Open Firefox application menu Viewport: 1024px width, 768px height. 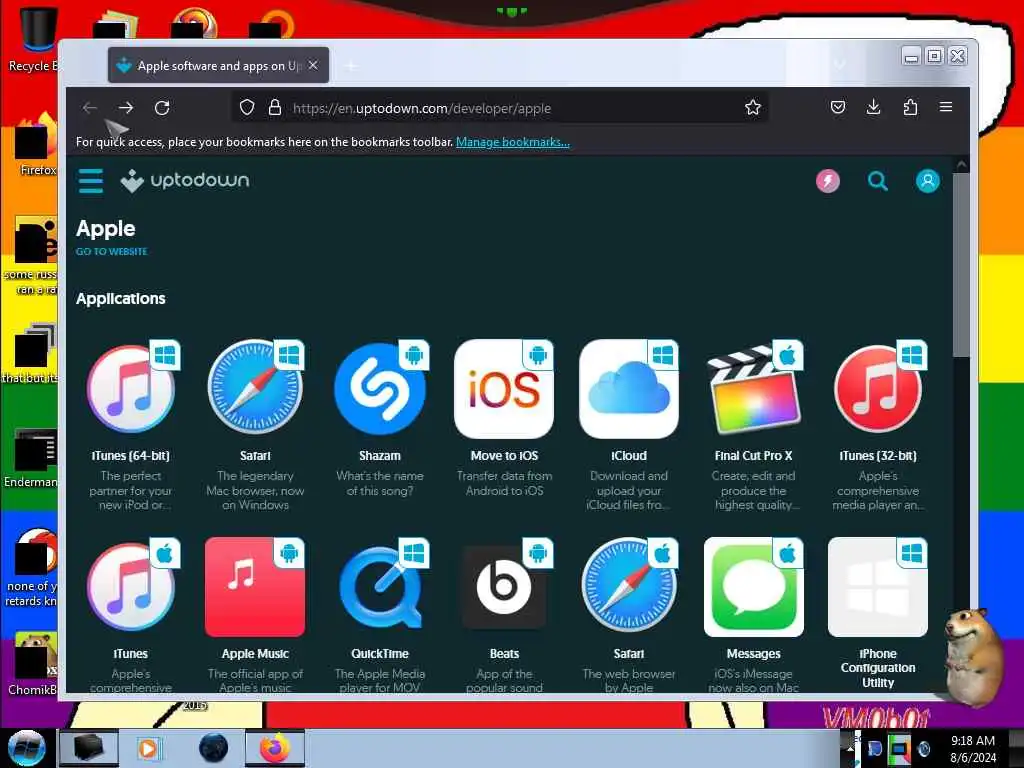[946, 107]
